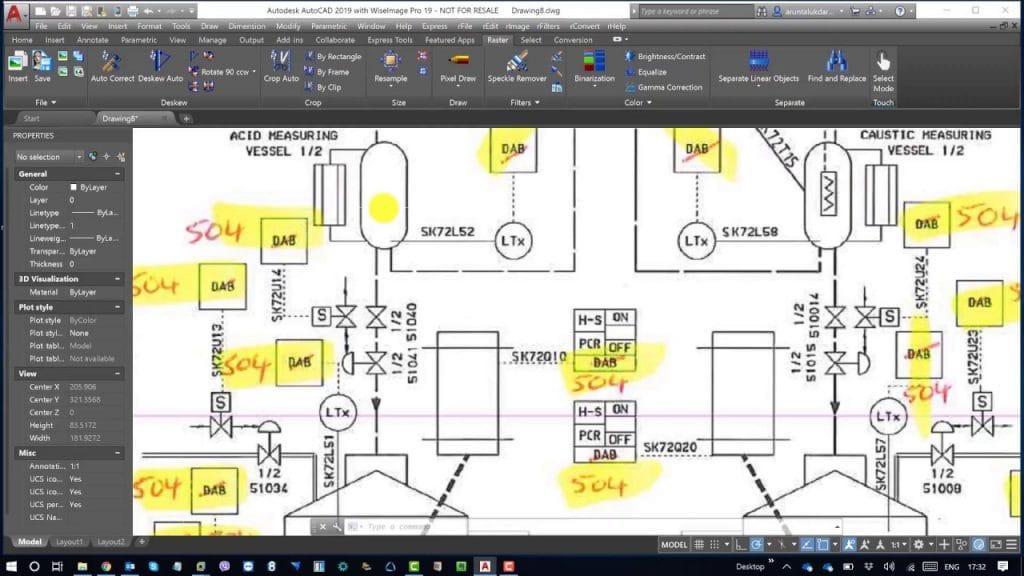The height and width of the screenshot is (576, 1024).
Task: Click the Quick Select icon in Properties
Action: click(x=121, y=157)
